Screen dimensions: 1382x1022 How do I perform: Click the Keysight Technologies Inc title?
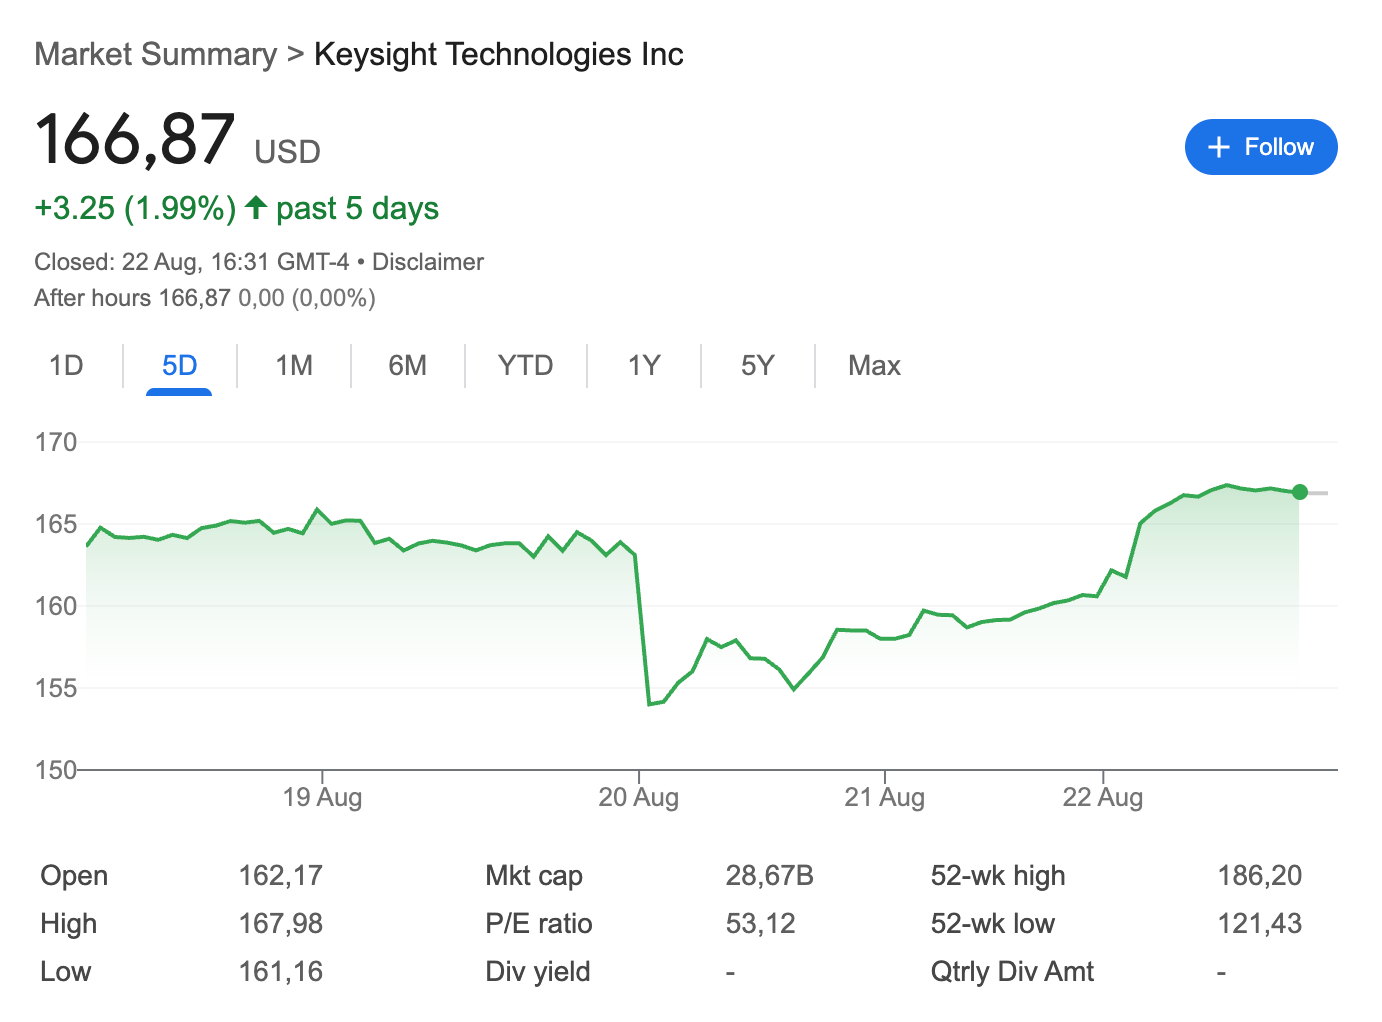click(499, 54)
